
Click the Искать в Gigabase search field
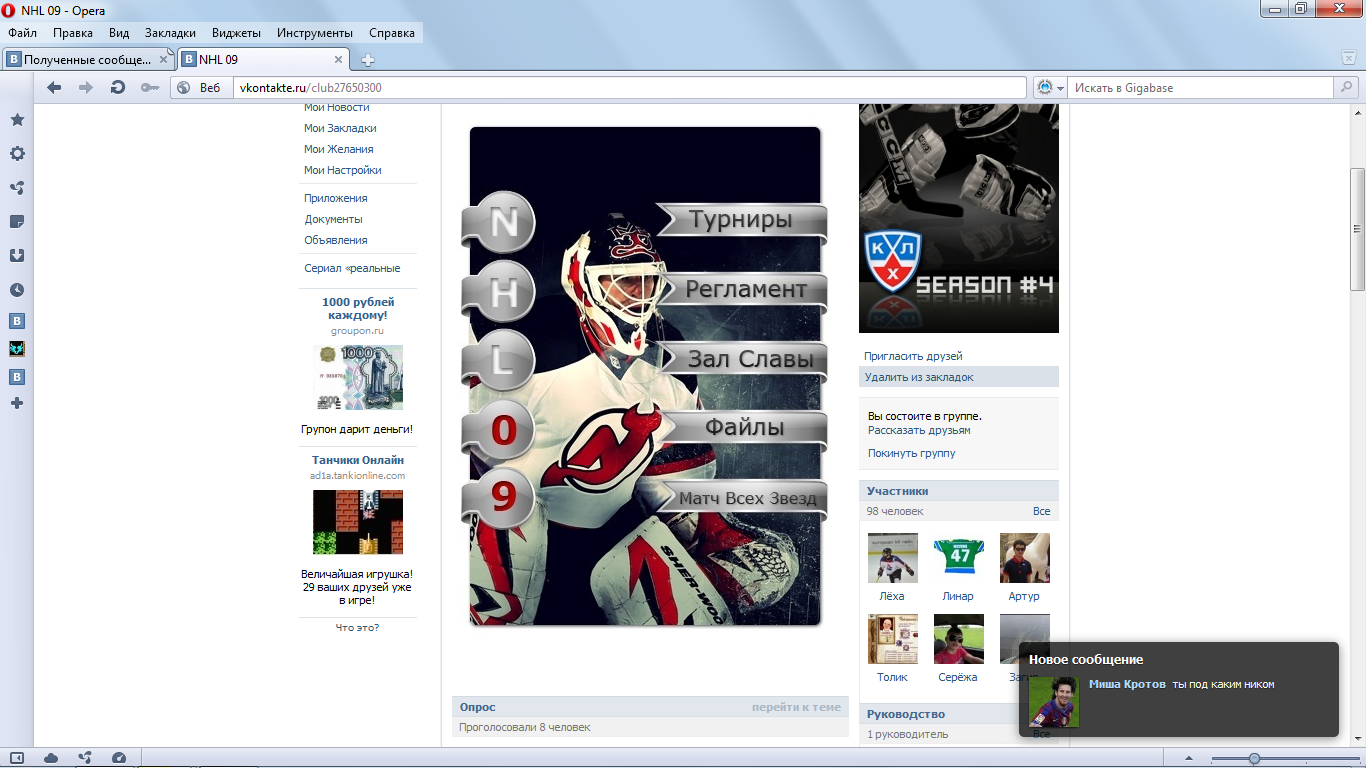[x=1202, y=88]
